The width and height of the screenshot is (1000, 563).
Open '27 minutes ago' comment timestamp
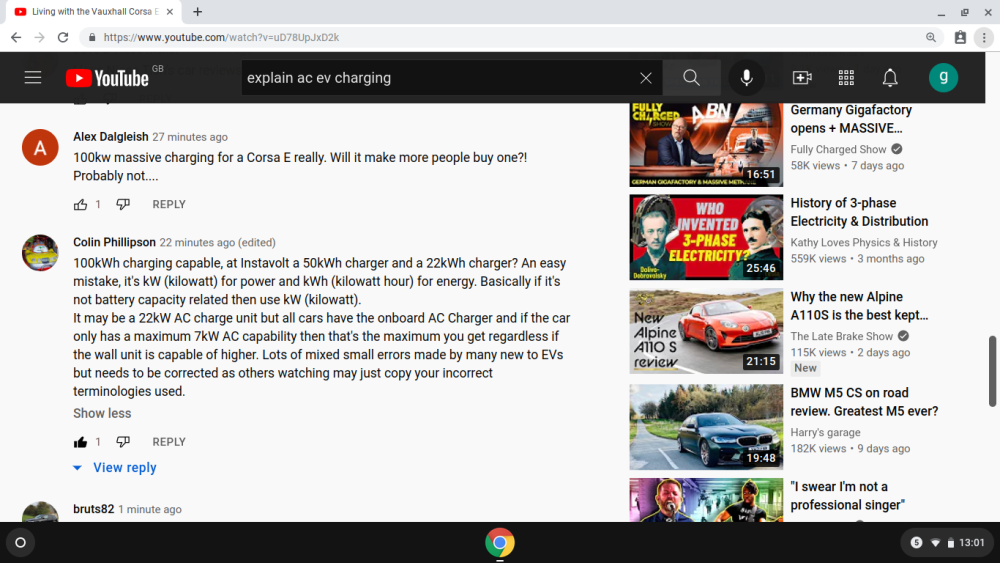pyautogui.click(x=190, y=137)
